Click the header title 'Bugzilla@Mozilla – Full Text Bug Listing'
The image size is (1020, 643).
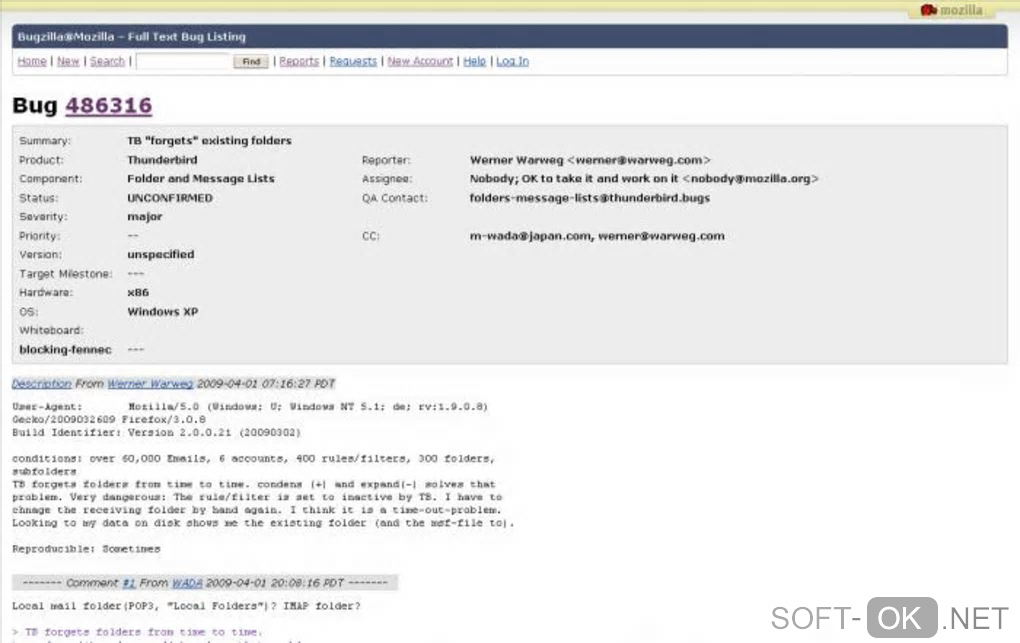[131, 37]
